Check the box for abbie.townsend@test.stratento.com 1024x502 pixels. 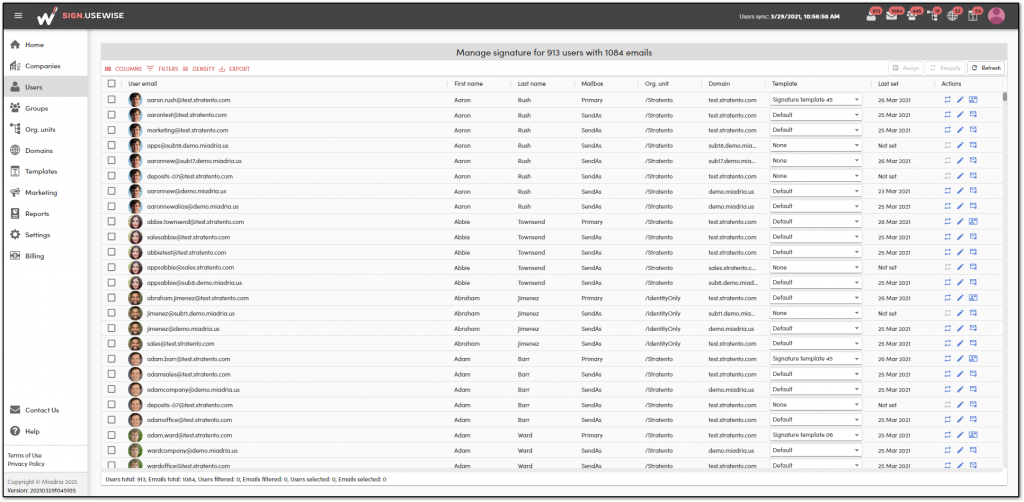click(x=112, y=221)
